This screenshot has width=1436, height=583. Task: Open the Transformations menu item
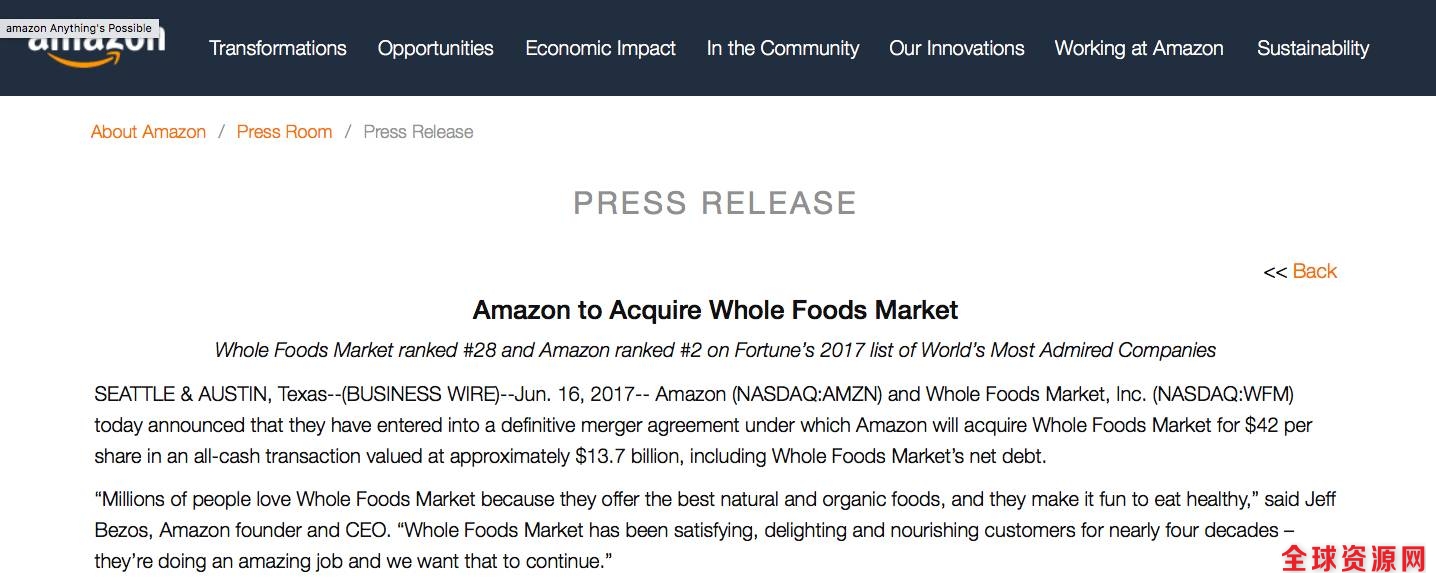coord(278,48)
